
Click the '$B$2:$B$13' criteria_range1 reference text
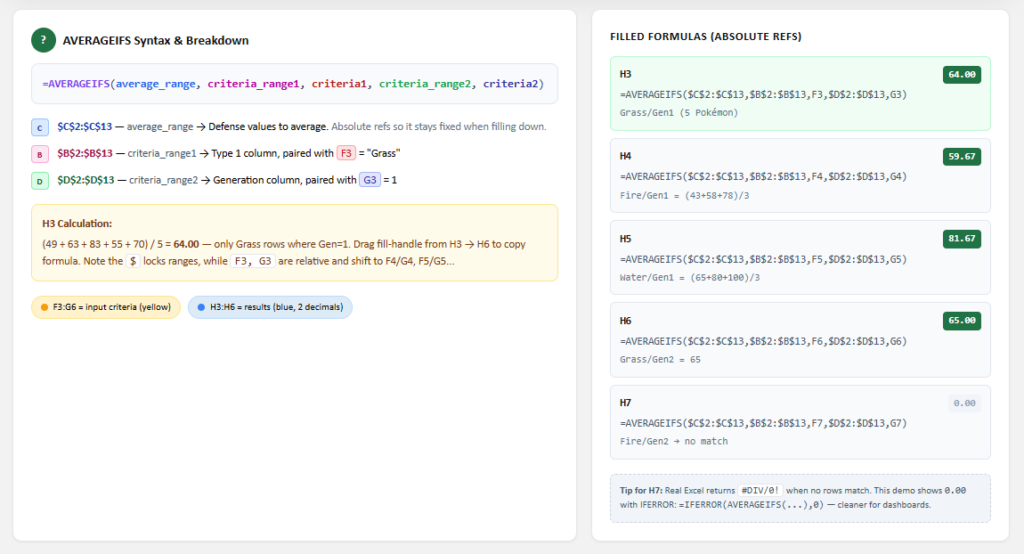click(x=85, y=154)
